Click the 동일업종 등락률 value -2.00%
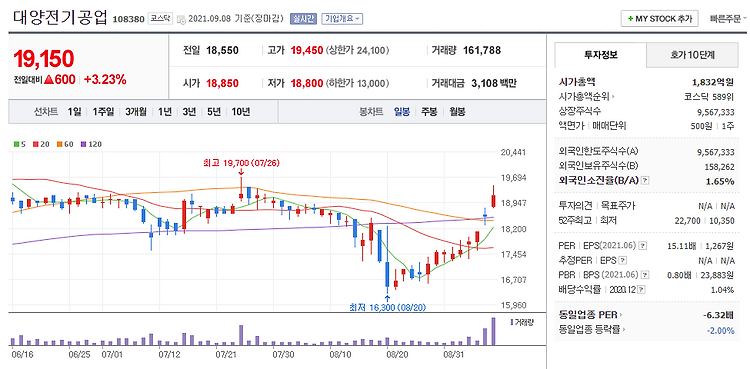Image resolution: width=750 pixels, height=369 pixels. click(720, 330)
